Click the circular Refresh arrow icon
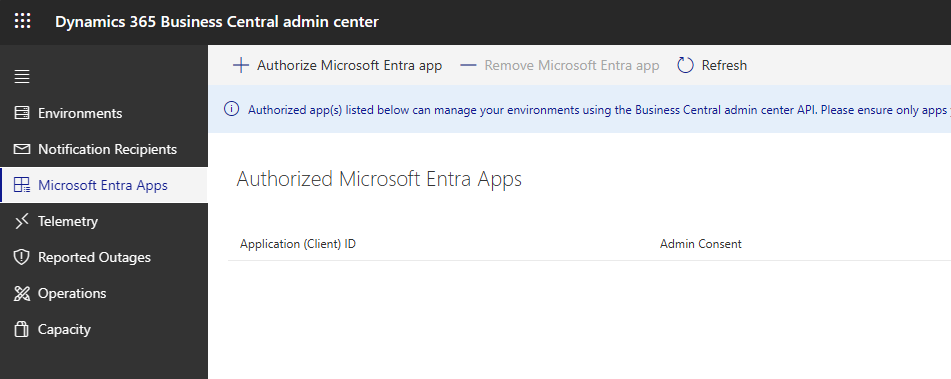The width and height of the screenshot is (951, 379). click(x=685, y=65)
